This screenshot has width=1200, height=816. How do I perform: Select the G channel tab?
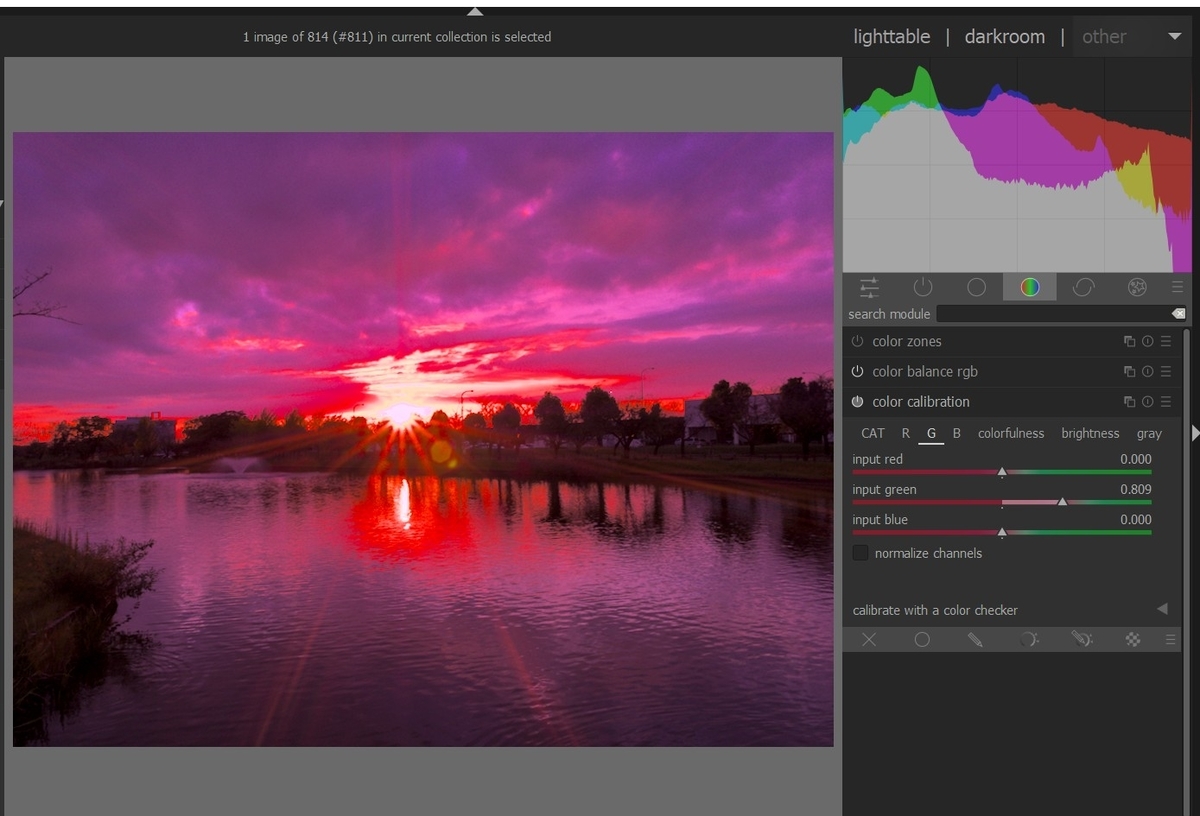click(931, 433)
